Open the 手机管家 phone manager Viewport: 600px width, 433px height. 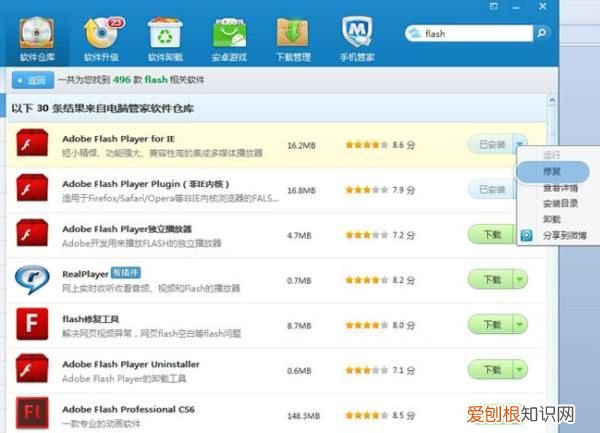pyautogui.click(x=357, y=39)
